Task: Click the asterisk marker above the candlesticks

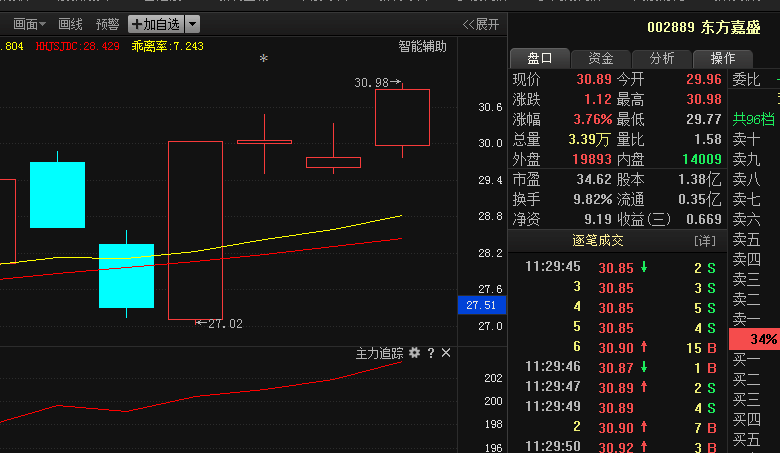Action: tap(264, 59)
